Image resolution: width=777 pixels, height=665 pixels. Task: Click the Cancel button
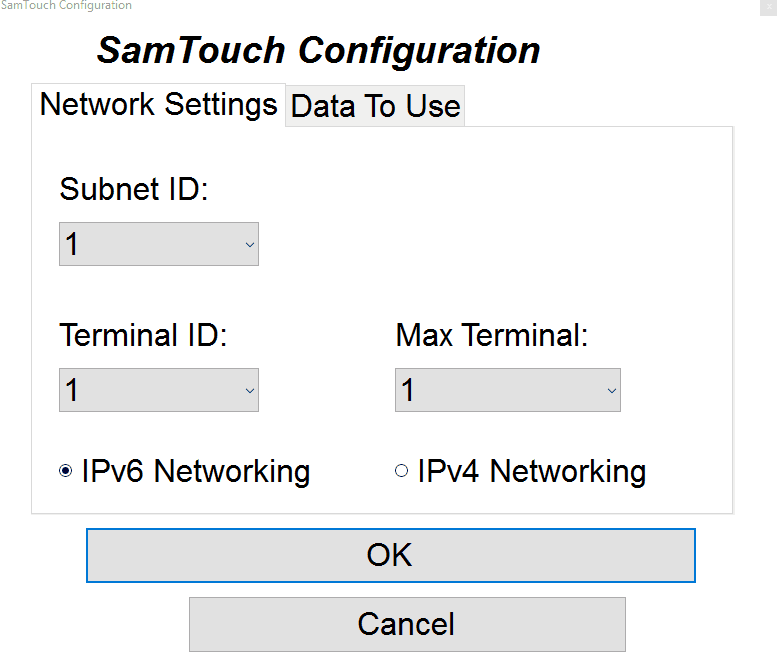[x=407, y=625]
